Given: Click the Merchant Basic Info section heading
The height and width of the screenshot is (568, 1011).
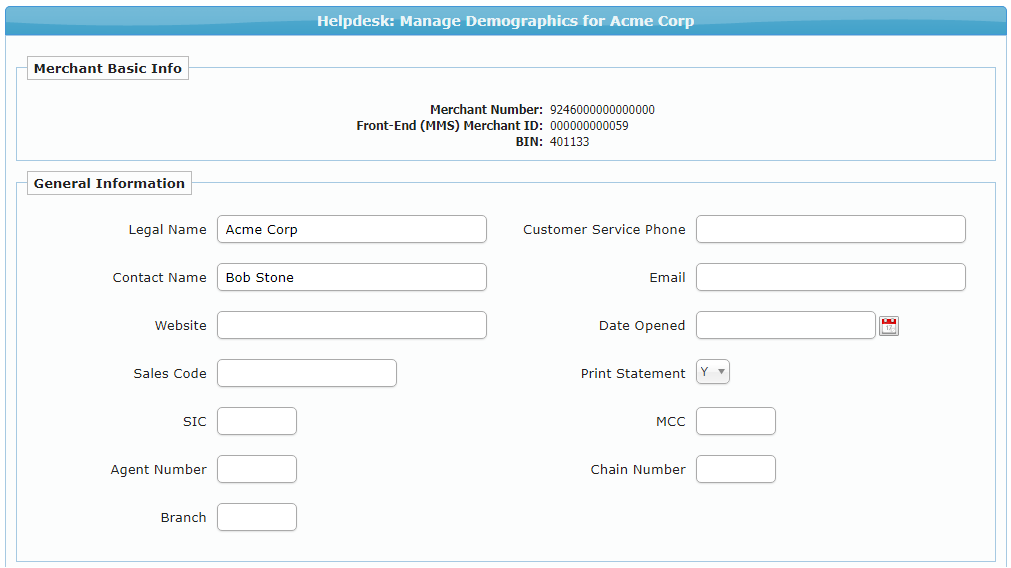Looking at the screenshot, I should (x=108, y=69).
